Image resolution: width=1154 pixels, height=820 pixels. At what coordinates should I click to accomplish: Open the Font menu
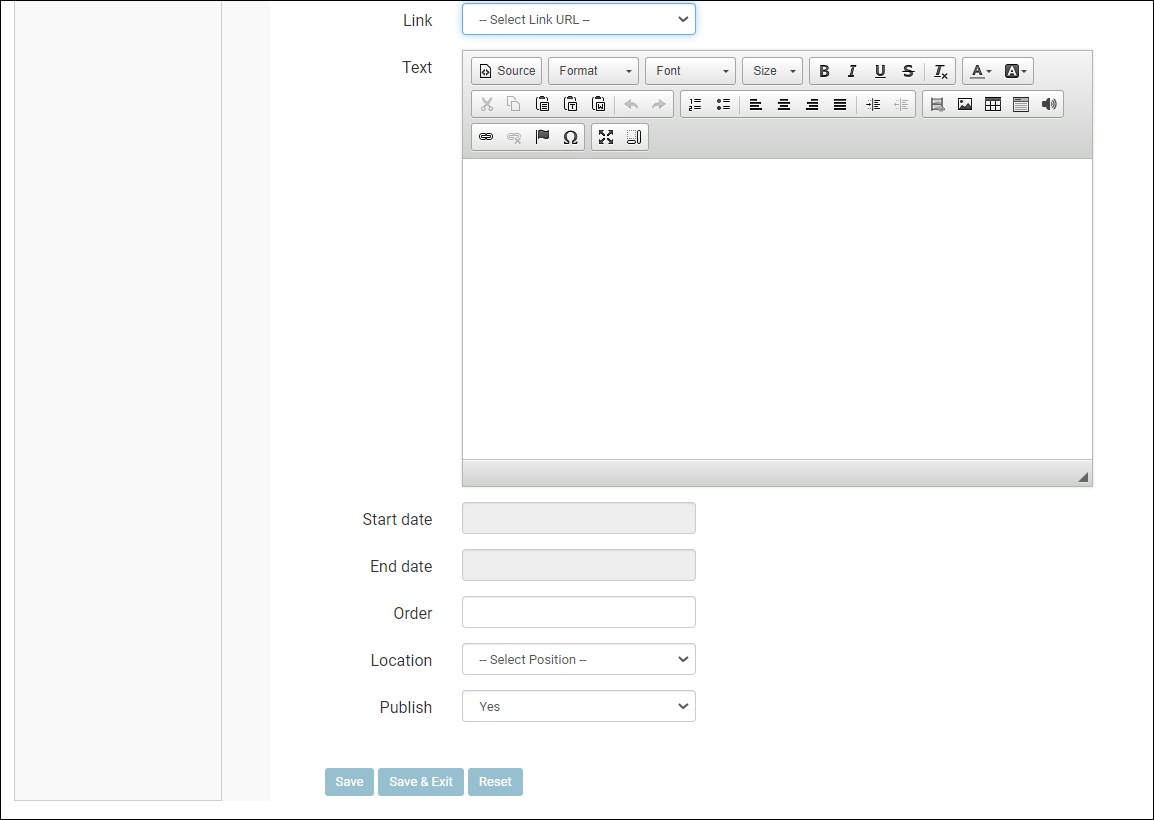[691, 71]
